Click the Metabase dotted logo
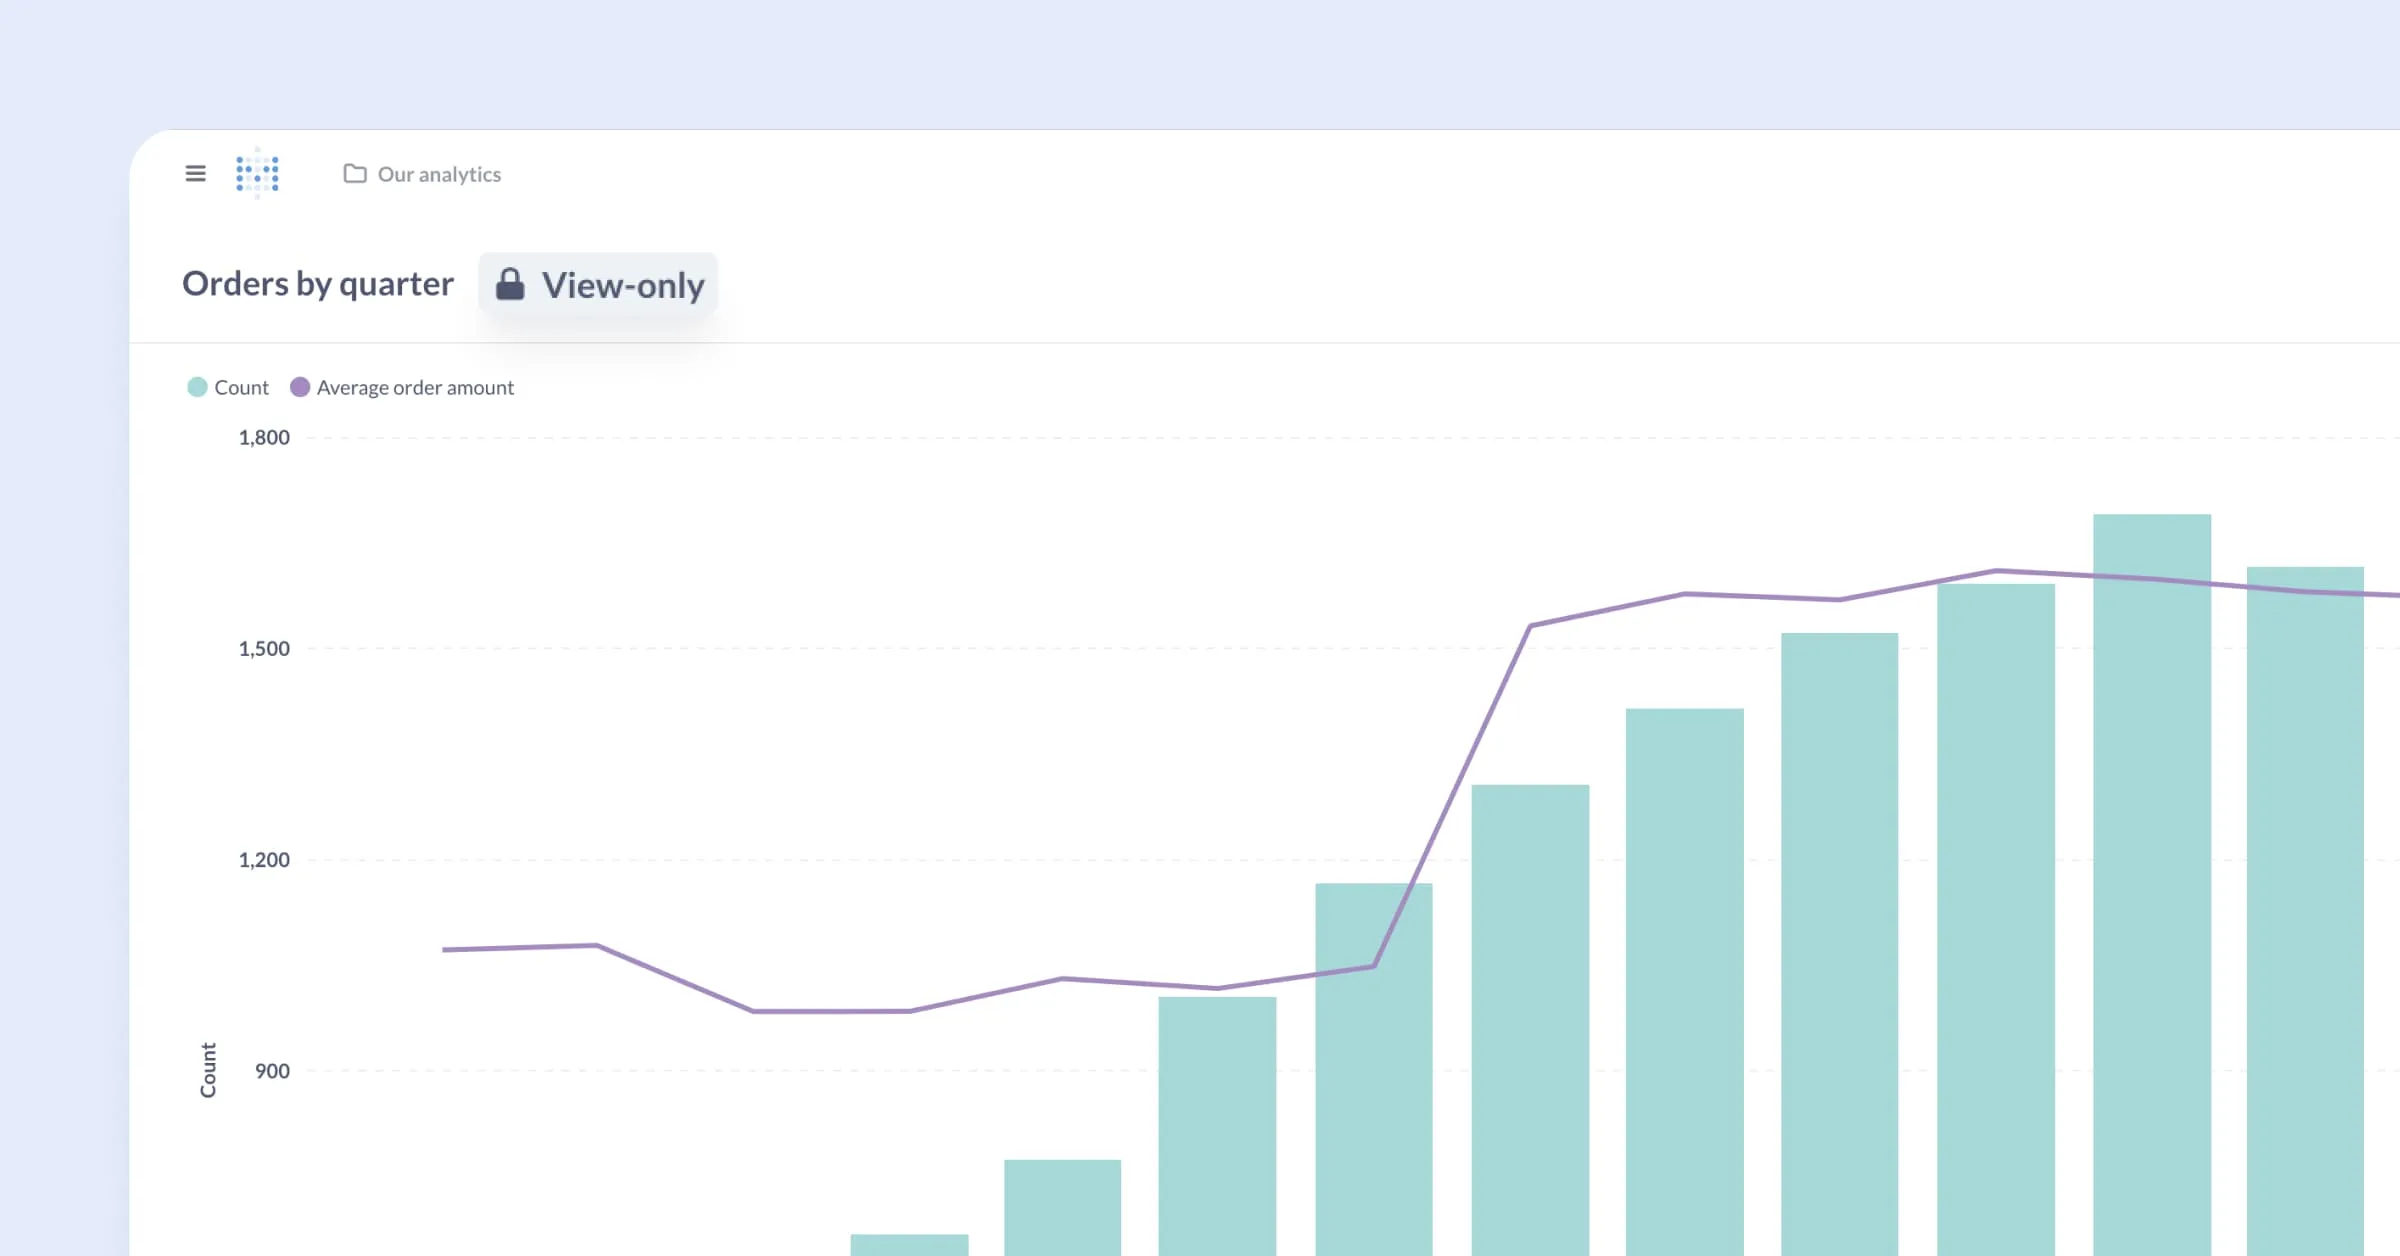Viewport: 2400px width, 1256px height. [257, 173]
